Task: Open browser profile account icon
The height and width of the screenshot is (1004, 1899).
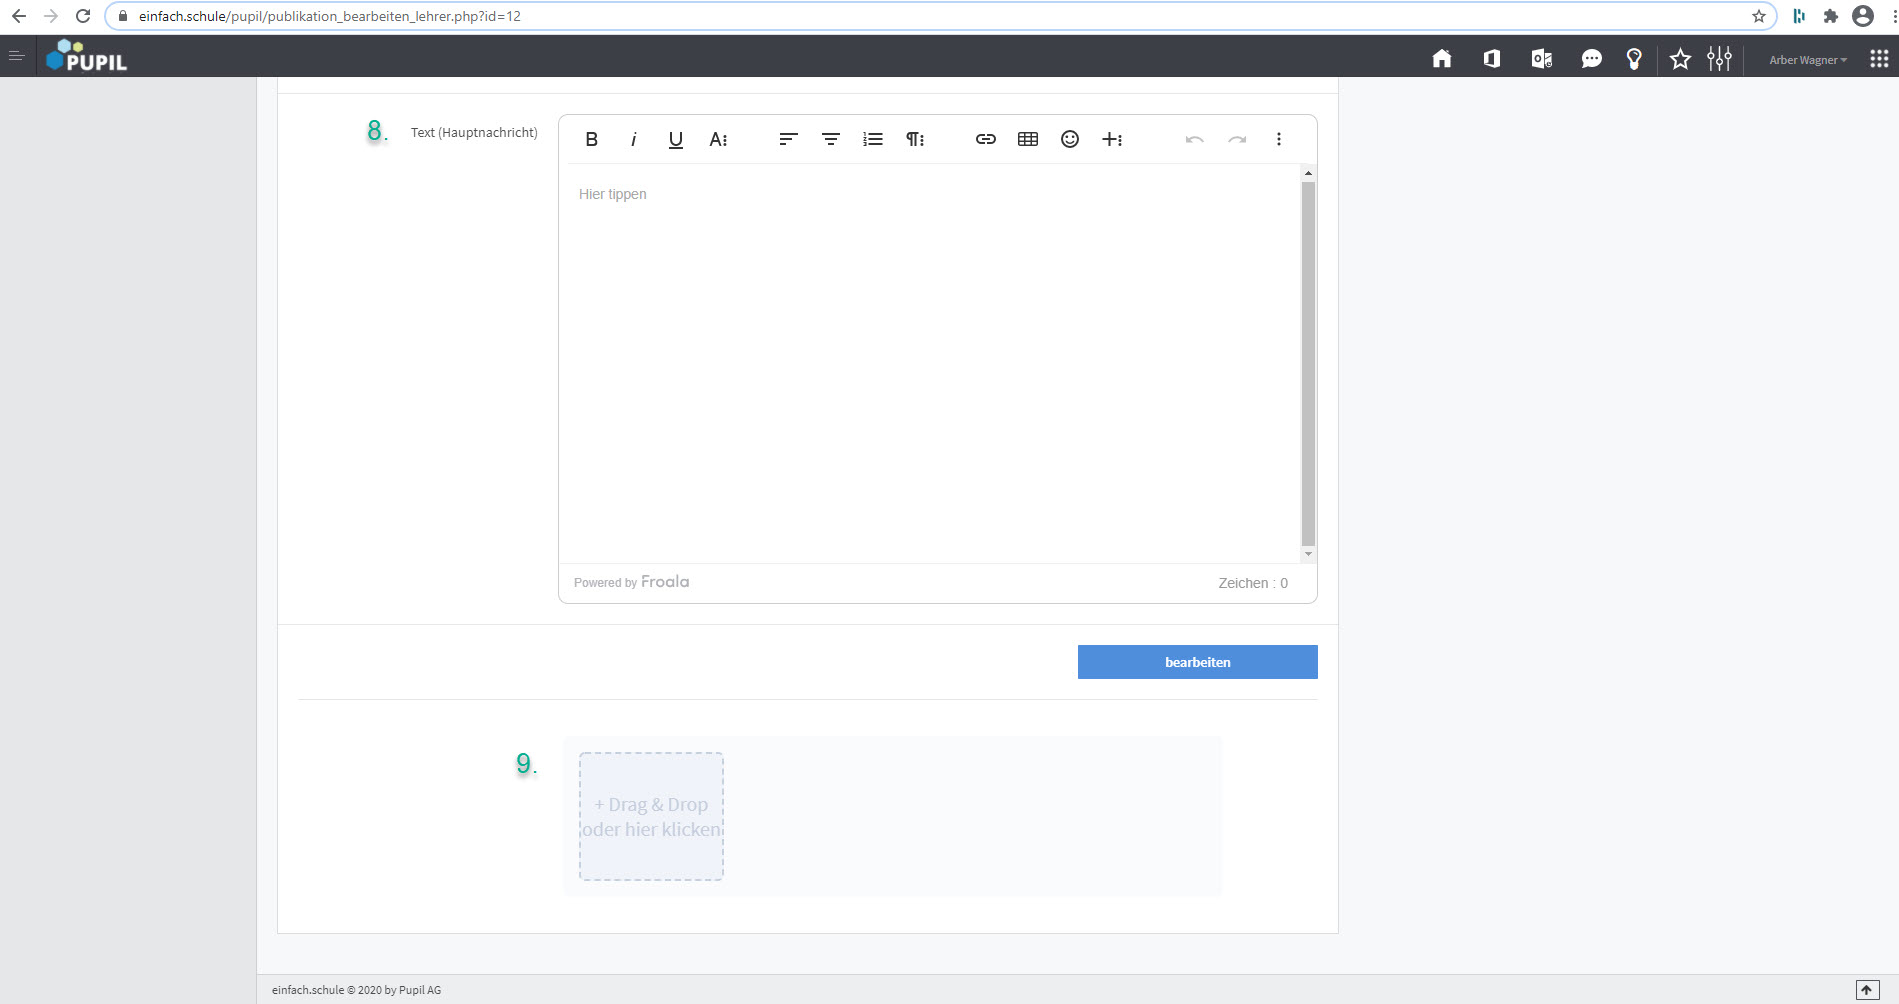Action: click(1863, 16)
